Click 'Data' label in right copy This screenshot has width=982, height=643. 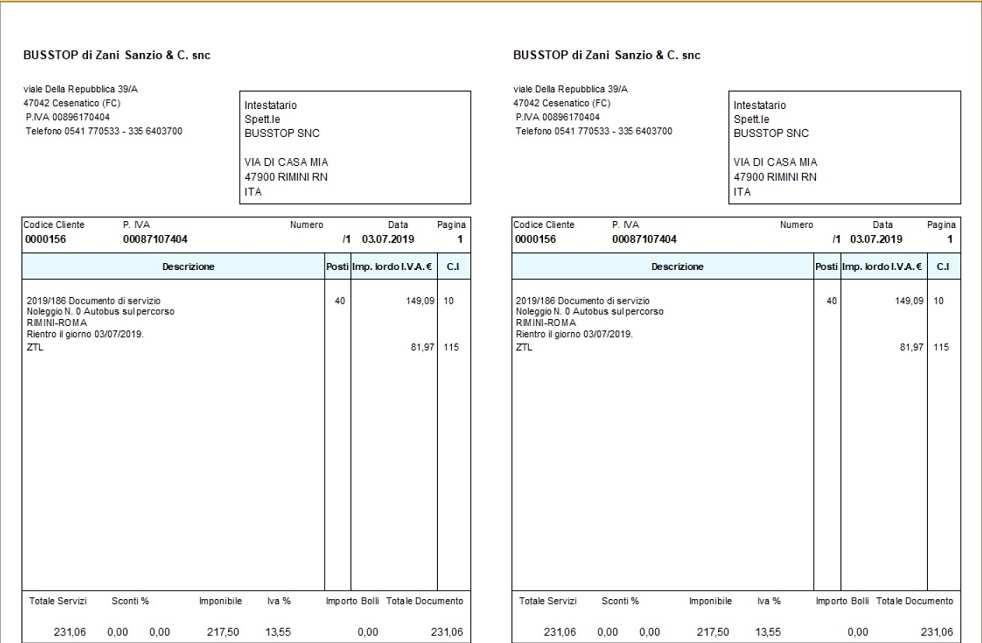[882, 225]
